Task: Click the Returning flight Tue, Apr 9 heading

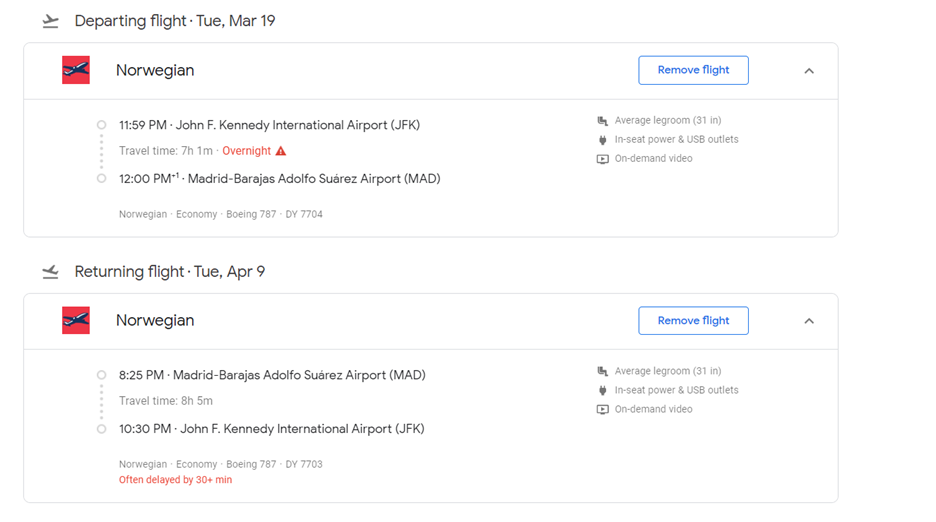Action: (170, 272)
